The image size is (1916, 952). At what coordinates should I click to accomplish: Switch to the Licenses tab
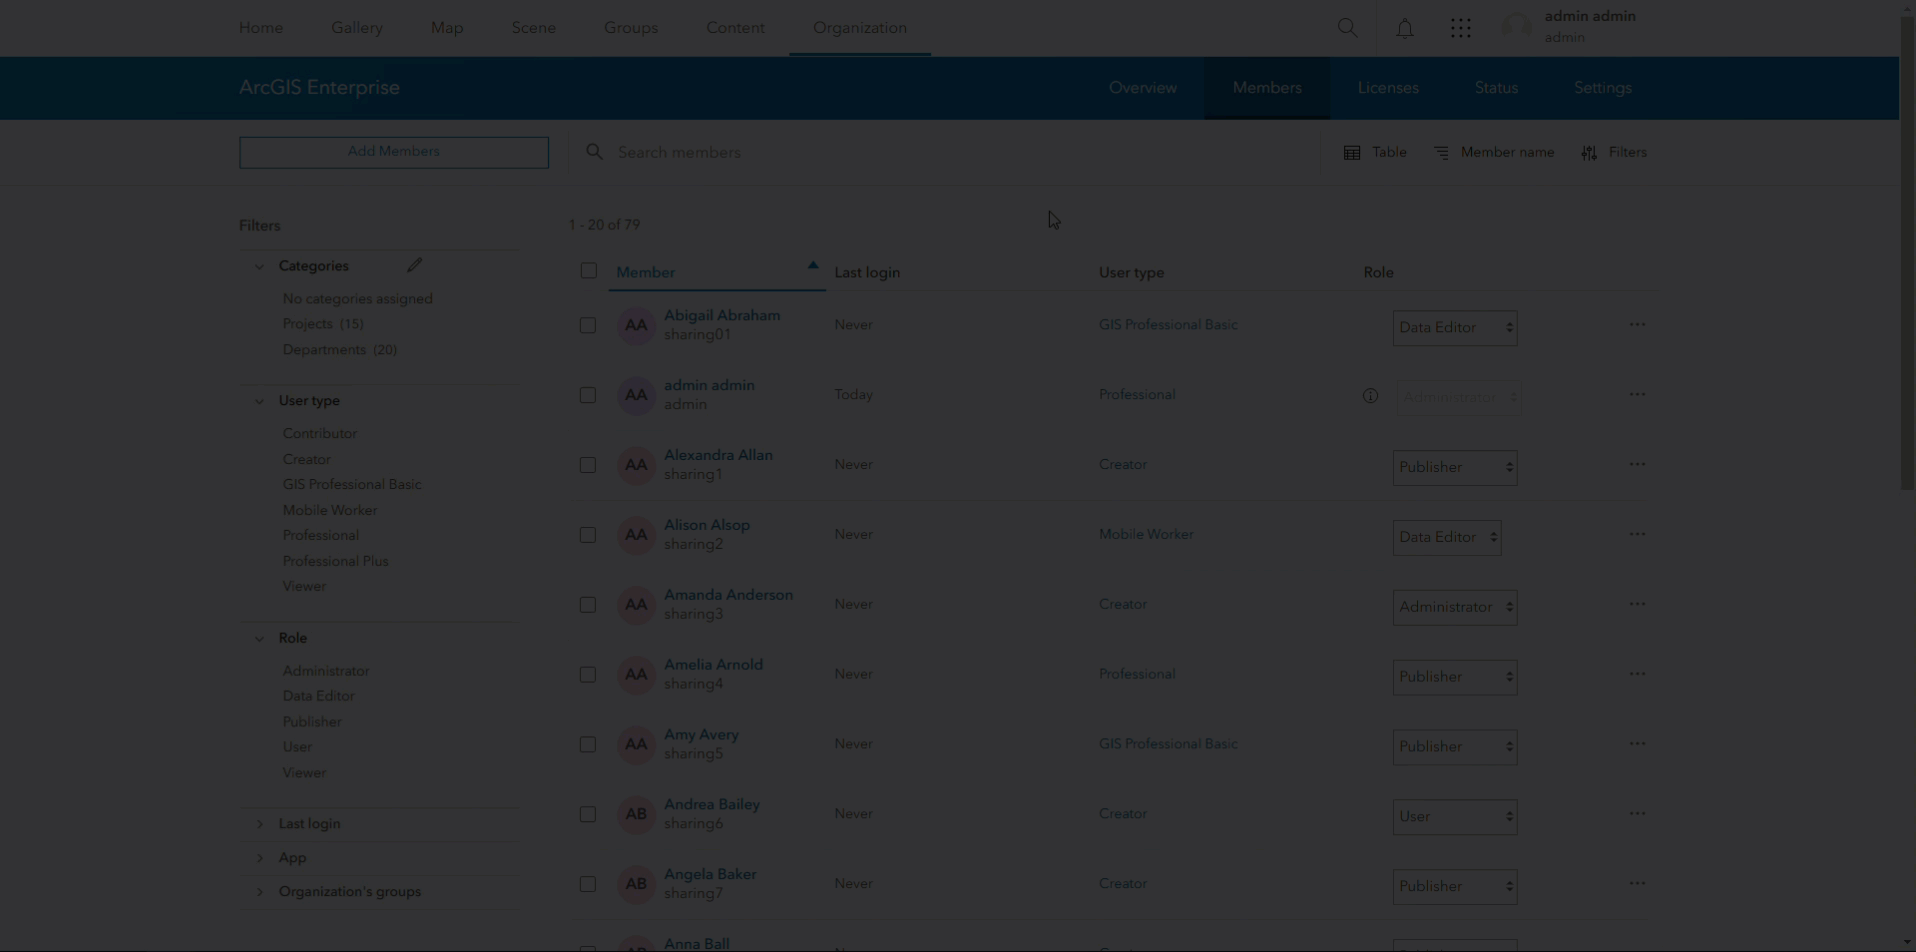click(1387, 88)
